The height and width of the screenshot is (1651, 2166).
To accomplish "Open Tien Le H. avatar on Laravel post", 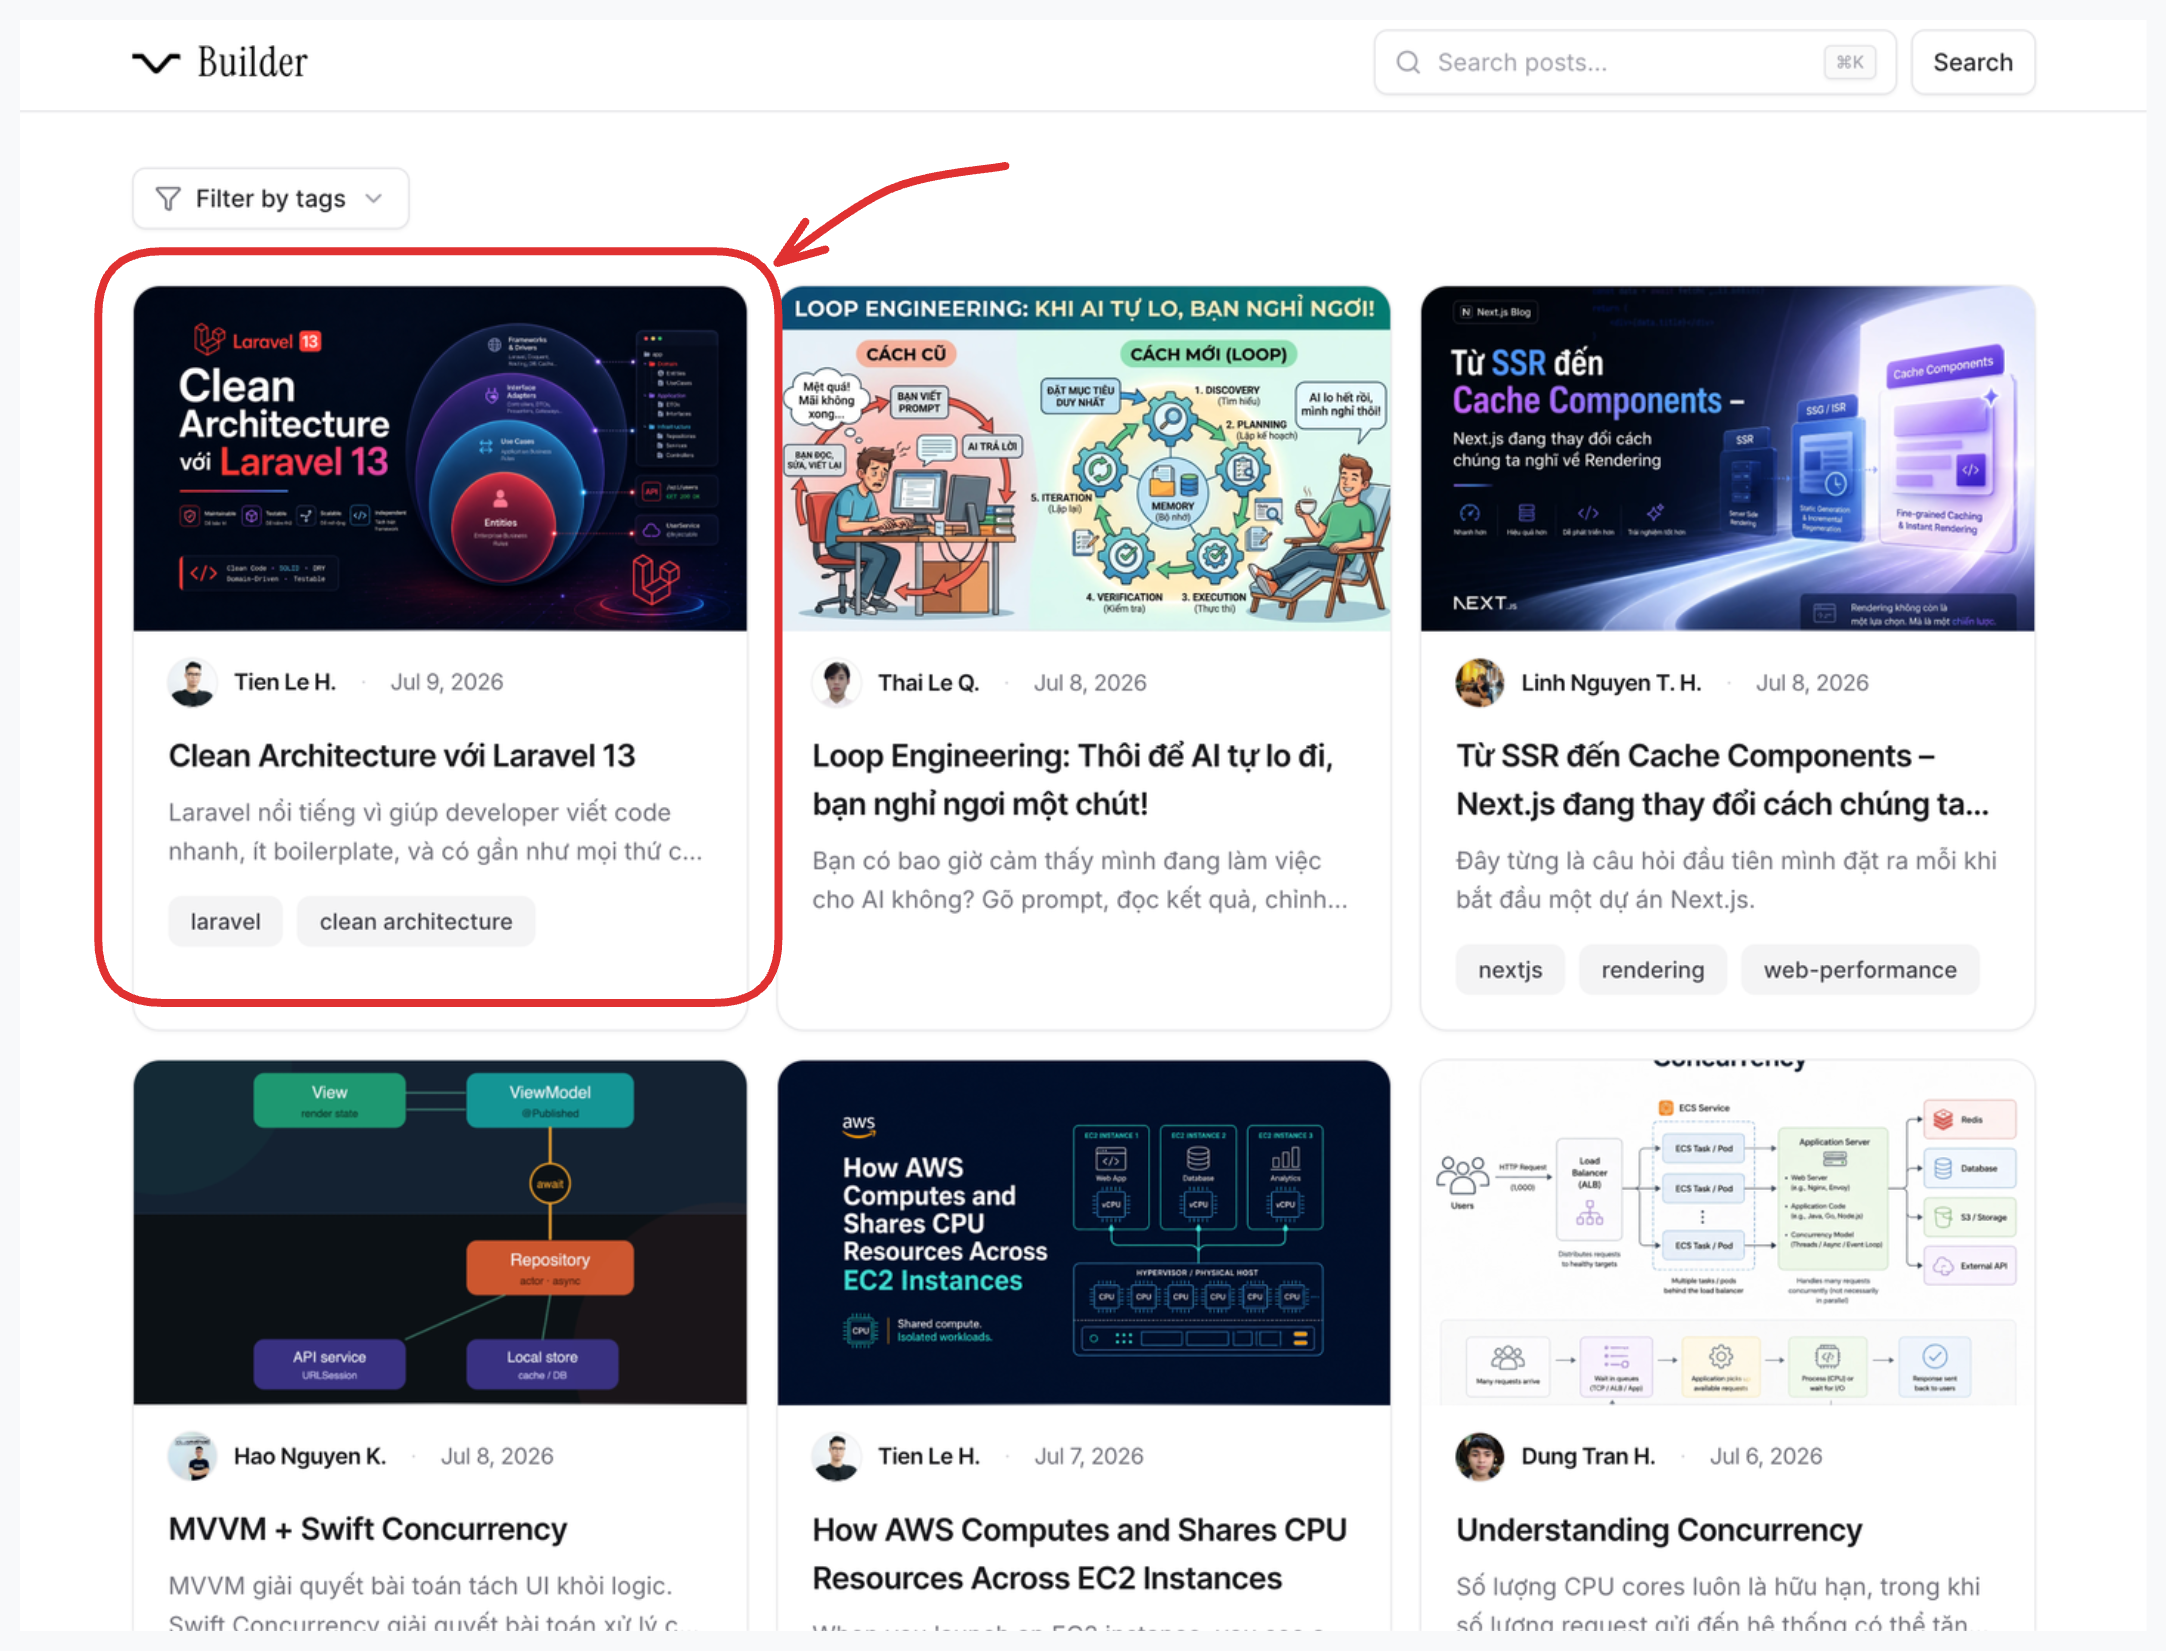I will (x=192, y=683).
